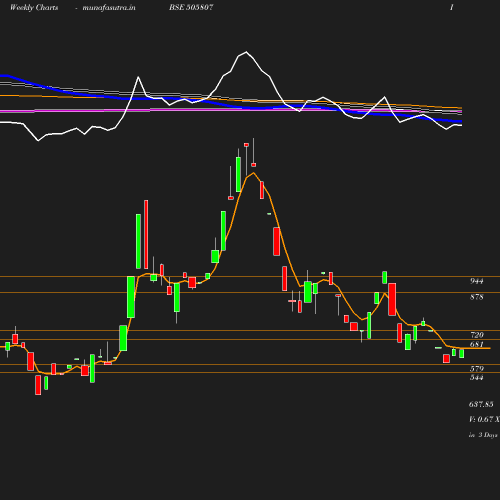
Task: Click the 'in 3 Days' text
Action: coord(483,435)
